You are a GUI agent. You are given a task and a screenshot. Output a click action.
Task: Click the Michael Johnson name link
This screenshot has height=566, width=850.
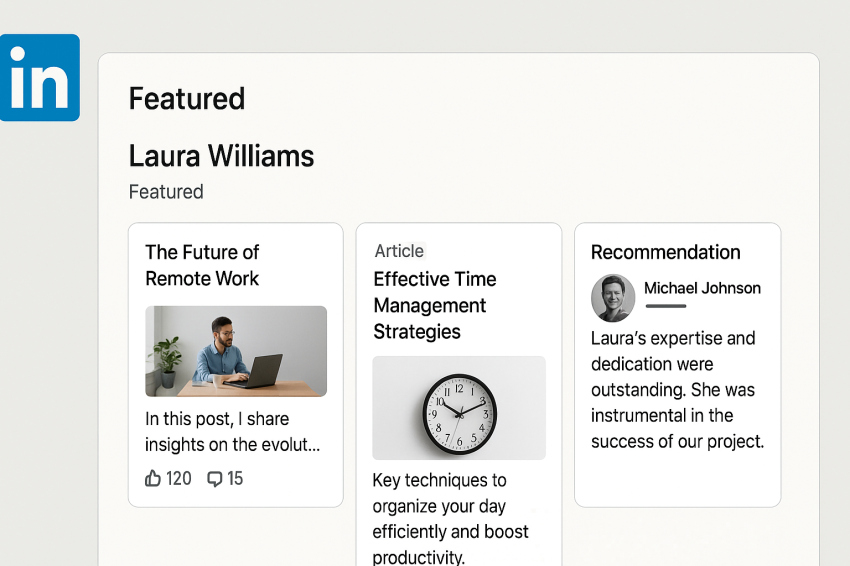coord(702,288)
